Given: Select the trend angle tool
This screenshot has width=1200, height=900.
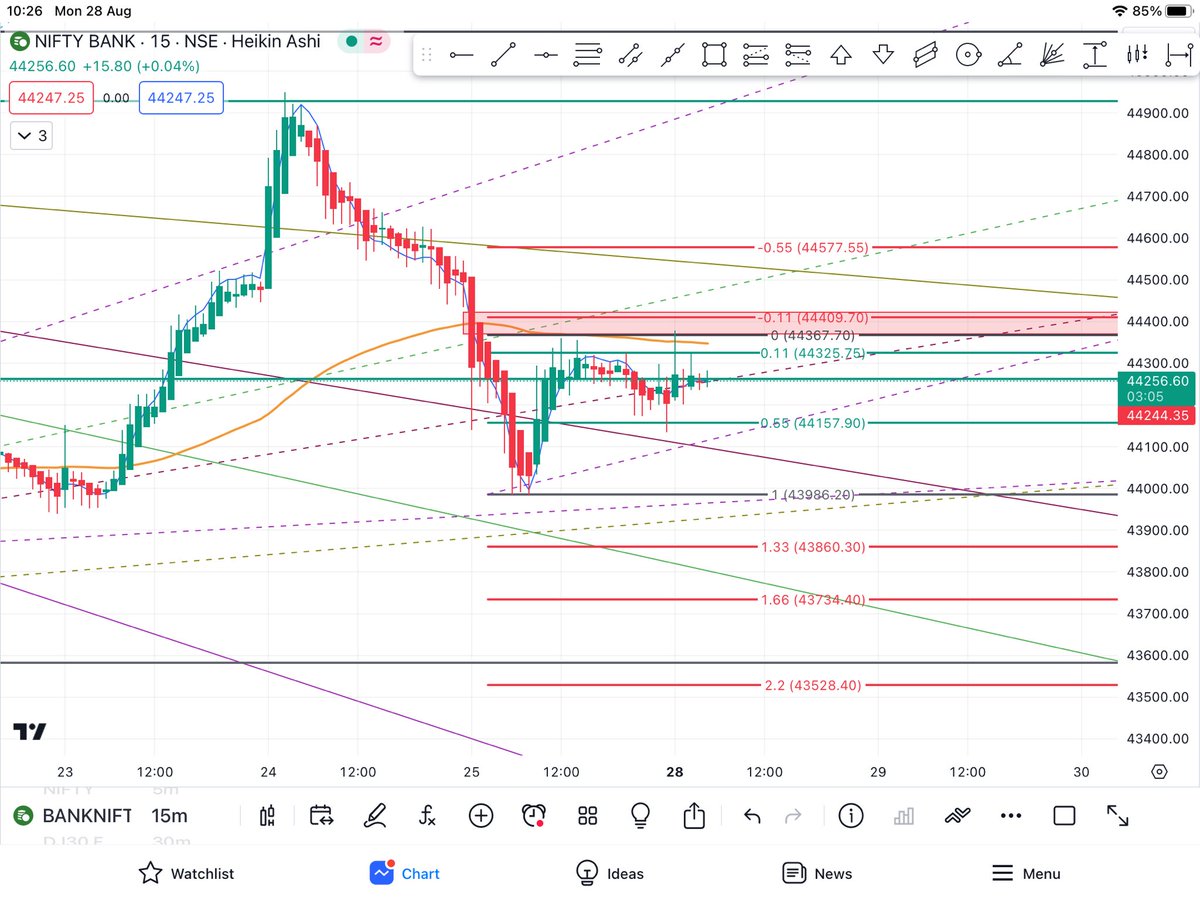Looking at the screenshot, I should pos(1011,55).
